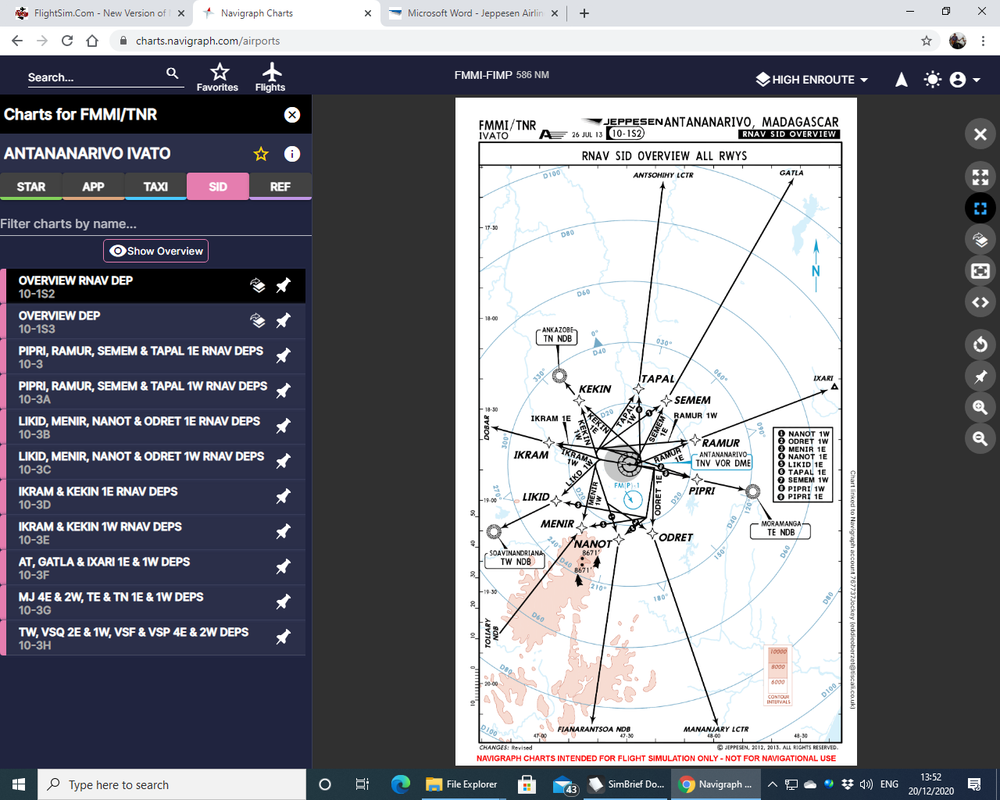1000x800 pixels.
Task: Bookmark this page with star icon
Action: tap(926, 41)
